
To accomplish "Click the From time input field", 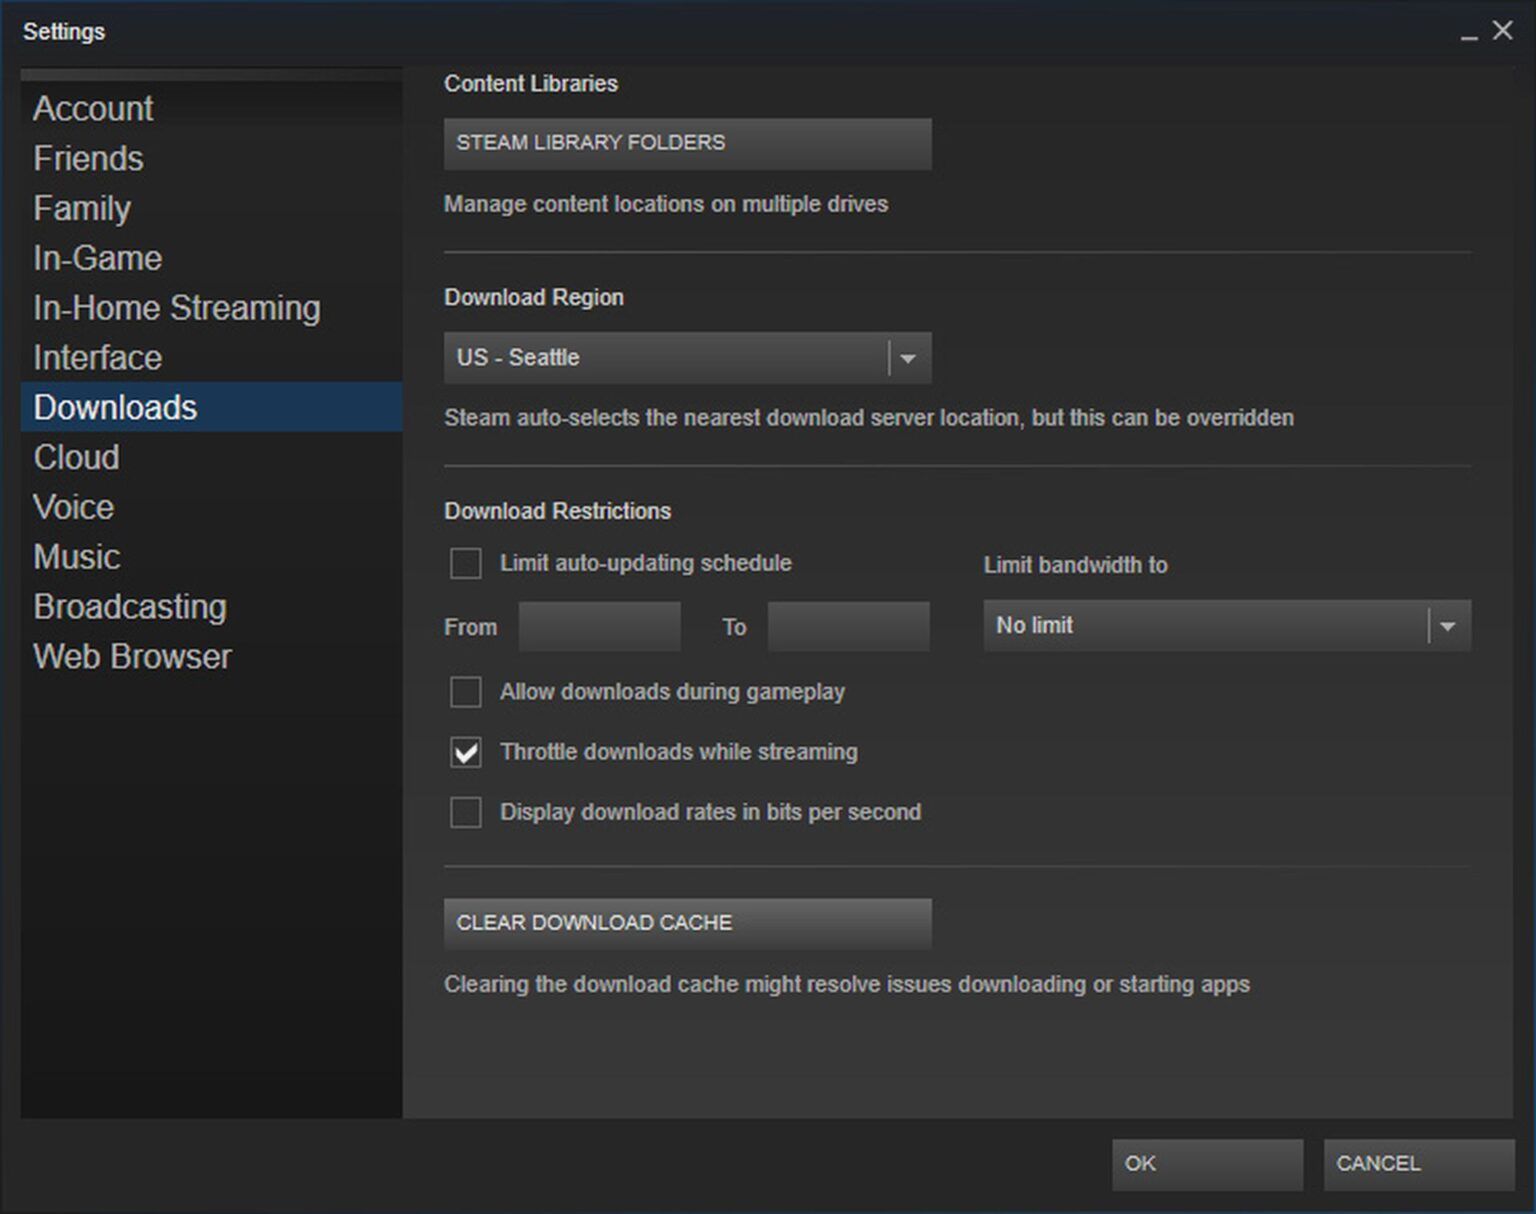I will pos(599,626).
